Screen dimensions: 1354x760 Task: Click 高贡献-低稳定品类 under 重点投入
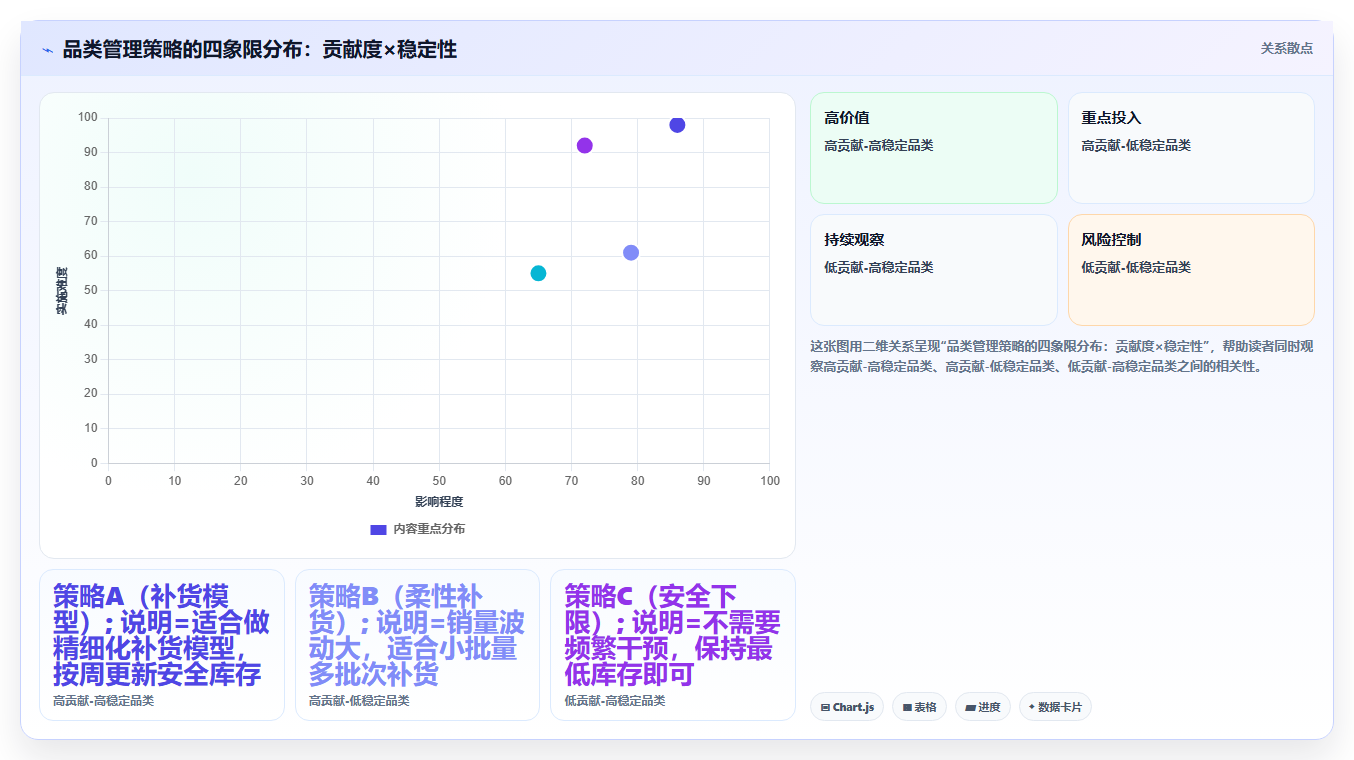point(1136,146)
